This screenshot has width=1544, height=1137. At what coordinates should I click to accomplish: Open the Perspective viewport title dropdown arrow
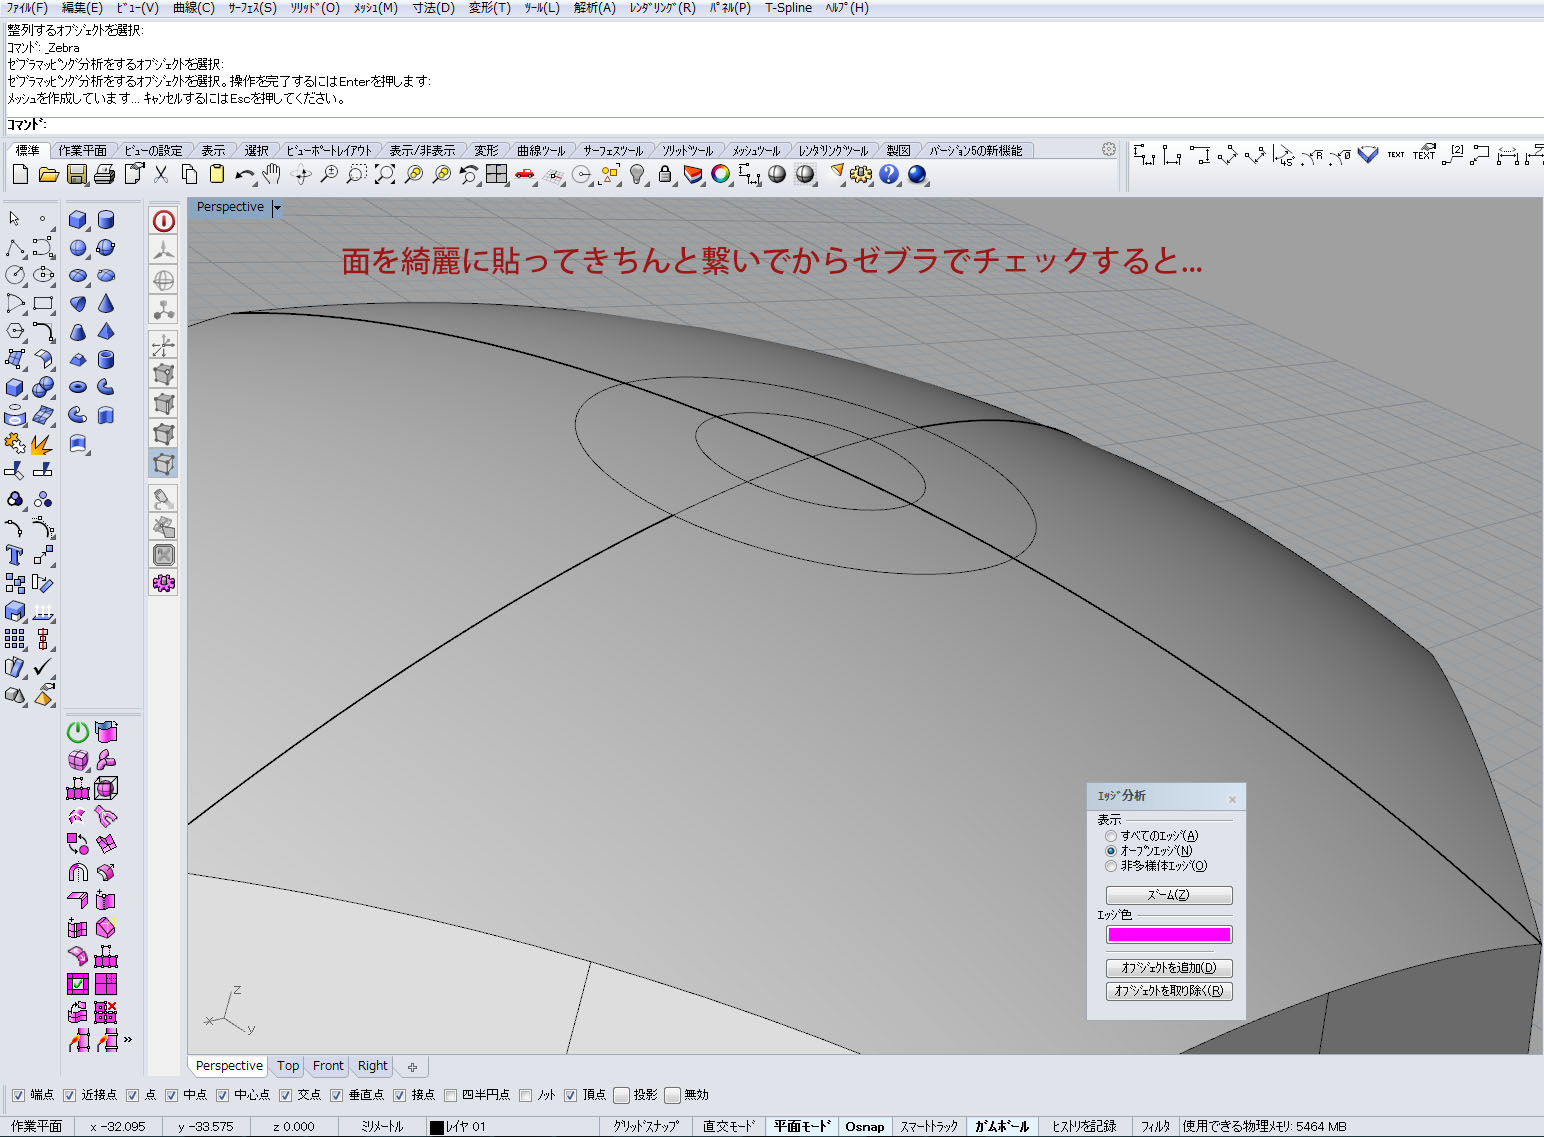(277, 208)
